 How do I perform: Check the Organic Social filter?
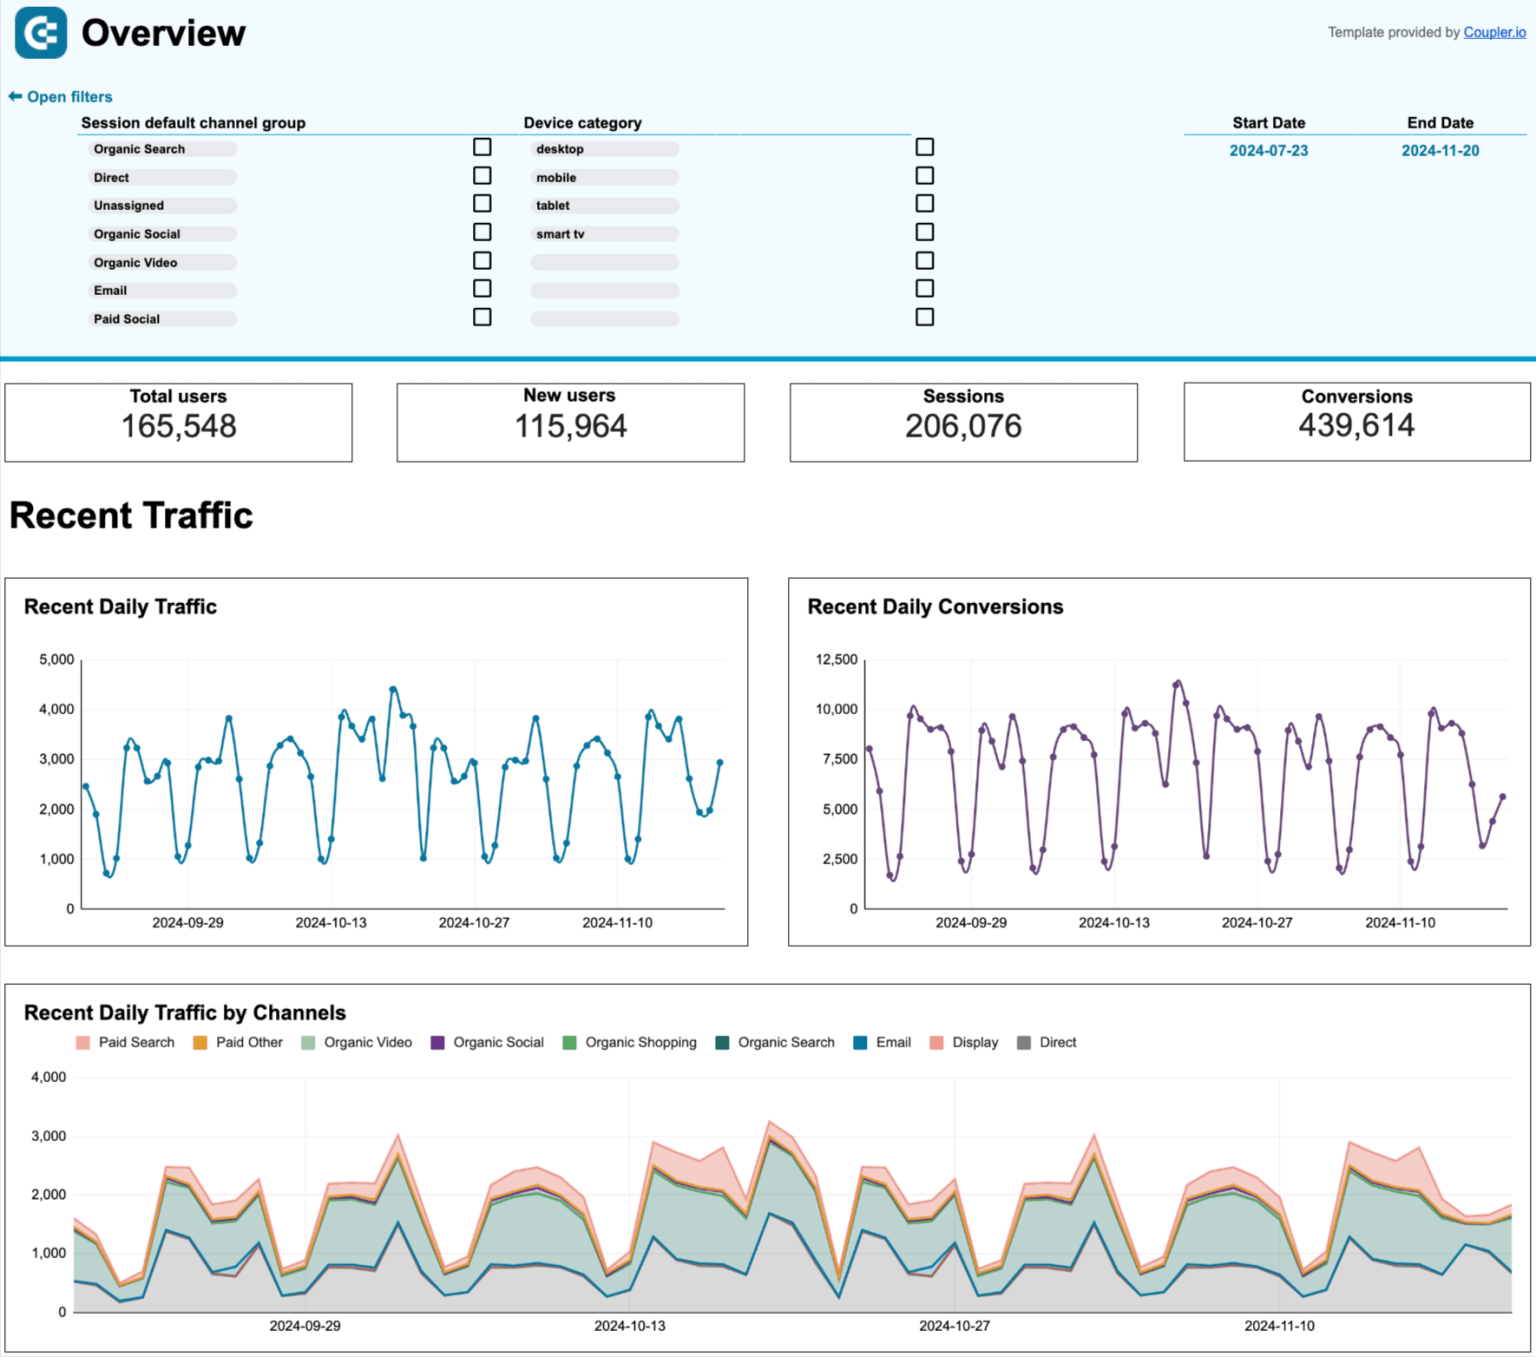(482, 231)
